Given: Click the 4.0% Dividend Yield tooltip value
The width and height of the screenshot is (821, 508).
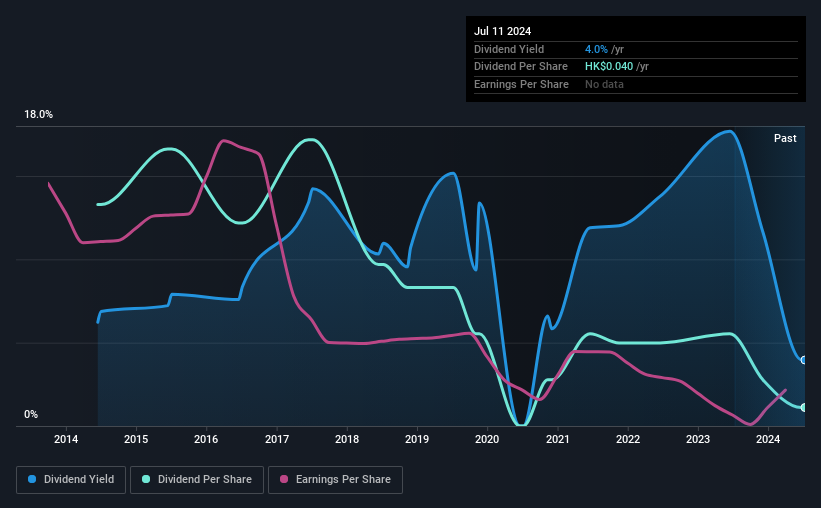Looking at the screenshot, I should click(x=596, y=49).
